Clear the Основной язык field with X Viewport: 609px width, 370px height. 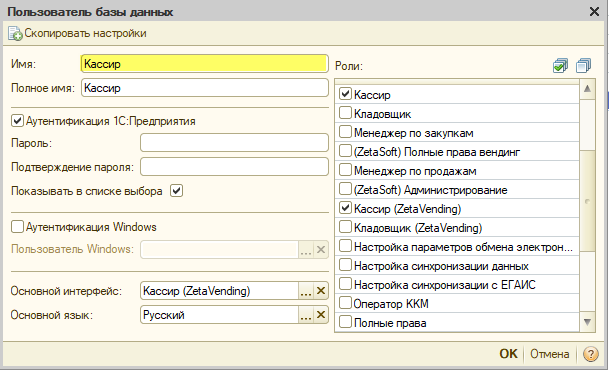click(321, 314)
